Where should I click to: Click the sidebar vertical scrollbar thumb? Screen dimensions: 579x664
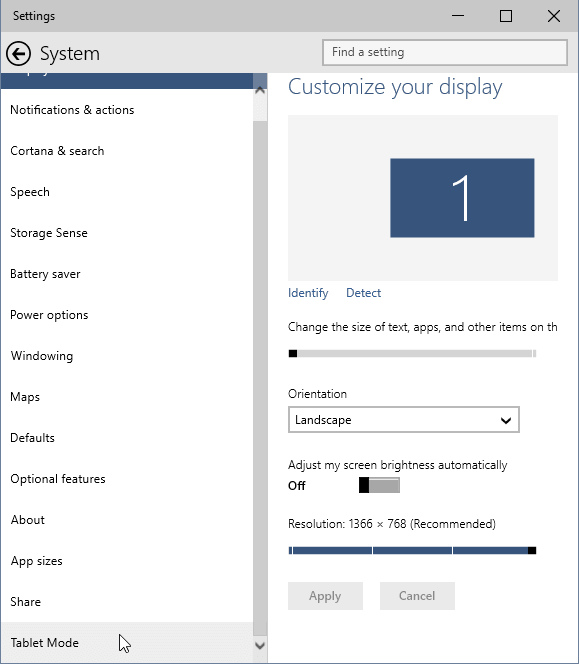point(260,378)
